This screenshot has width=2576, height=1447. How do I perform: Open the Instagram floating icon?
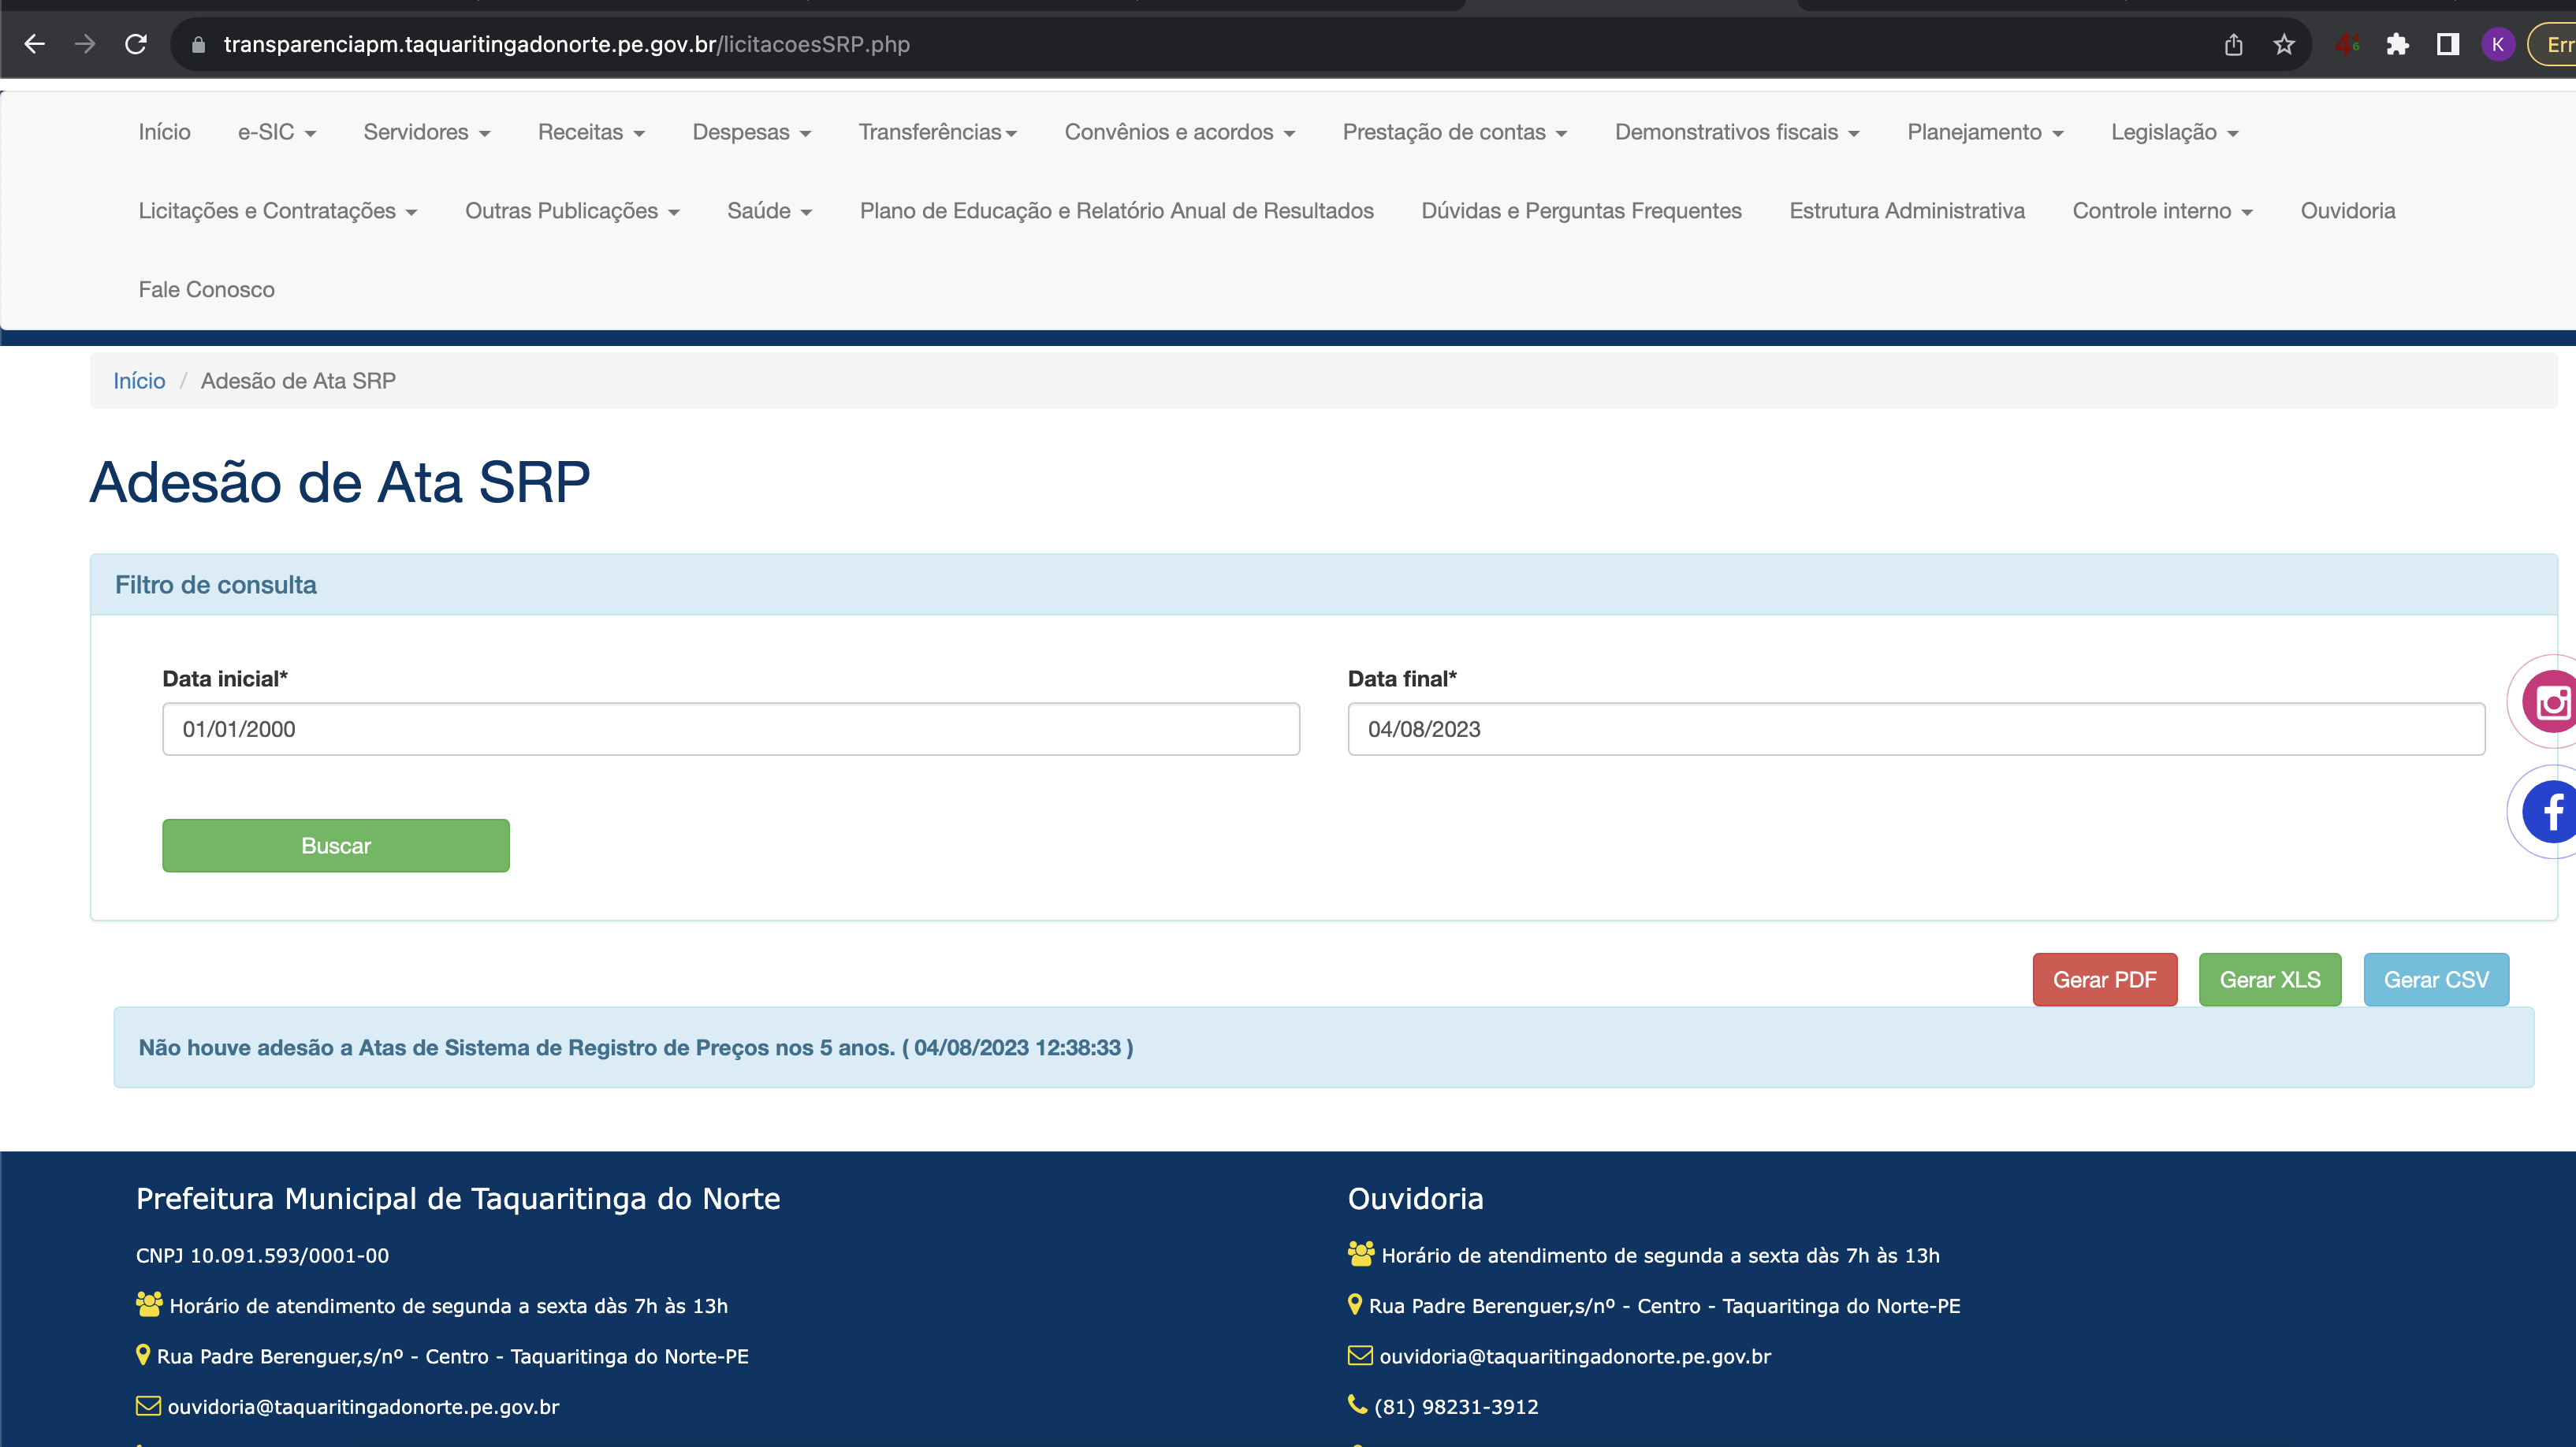(2551, 702)
